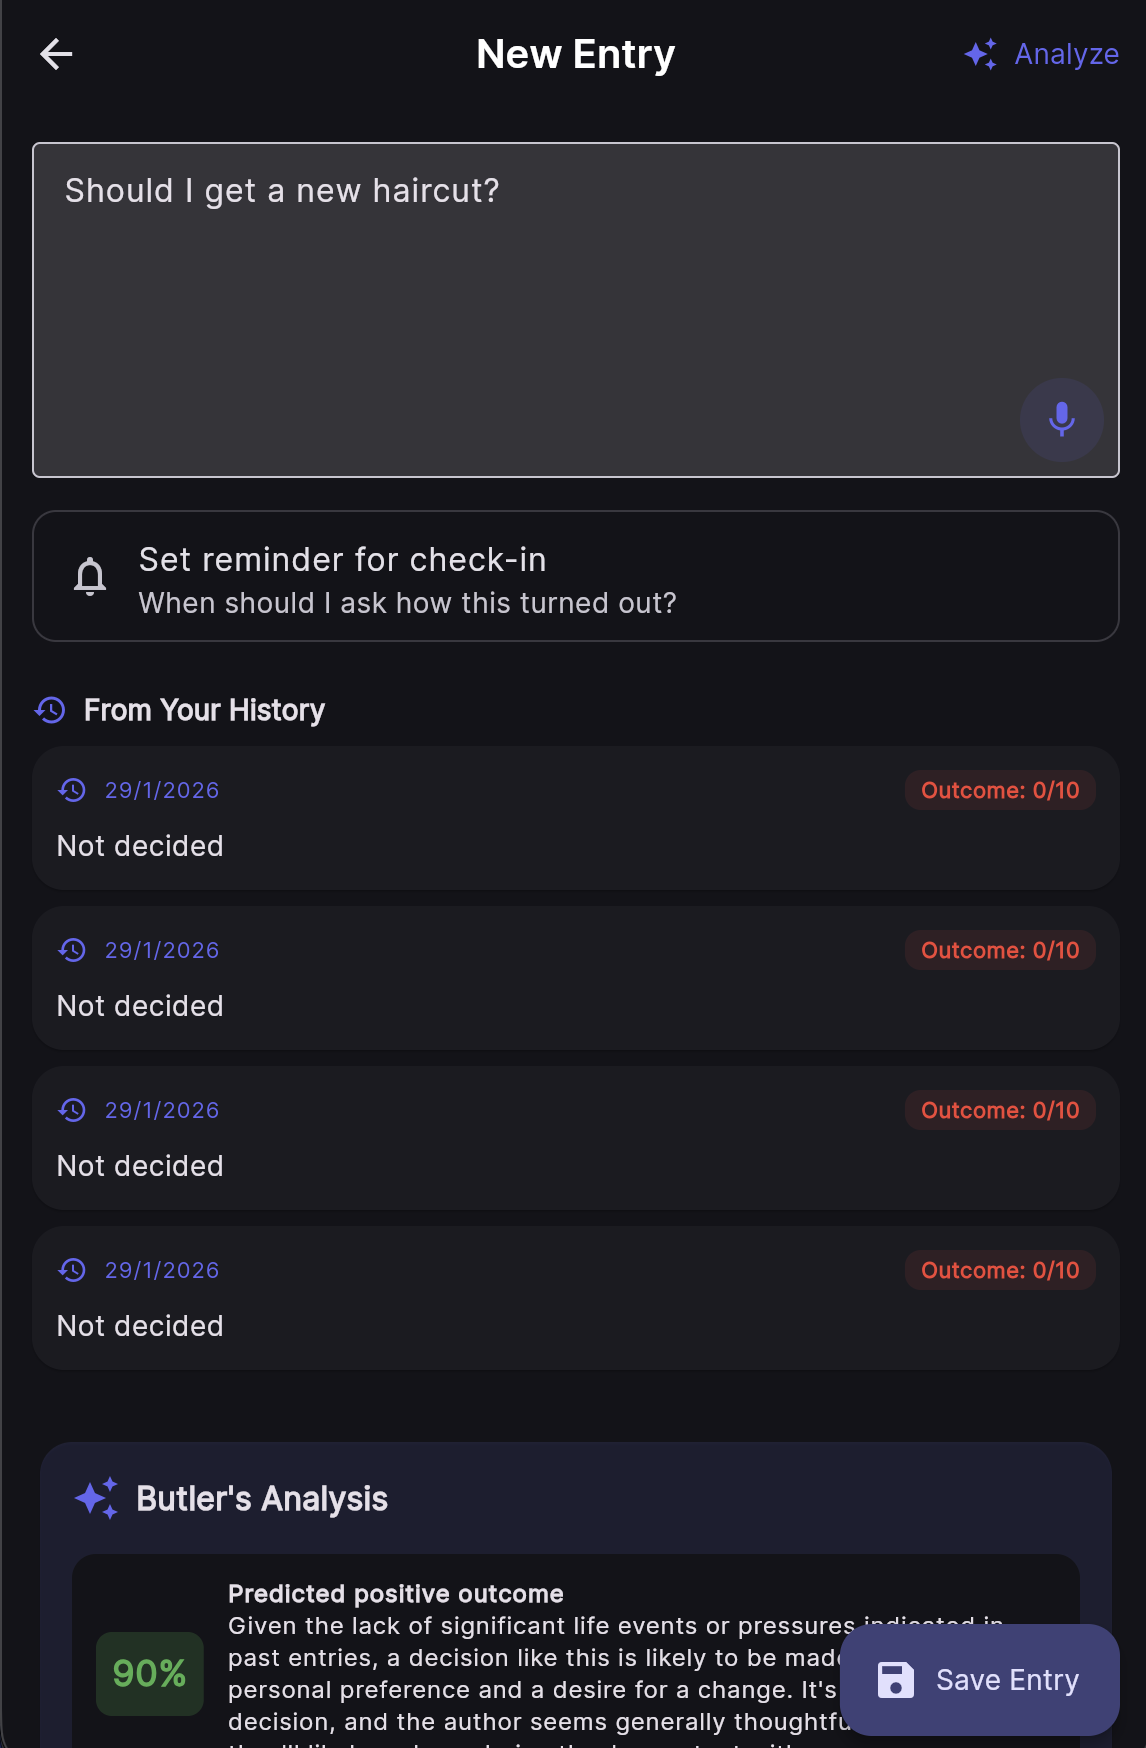Click the last entry's Outcome: 0/10 badge
This screenshot has height=1748, width=1146.
click(1000, 1270)
